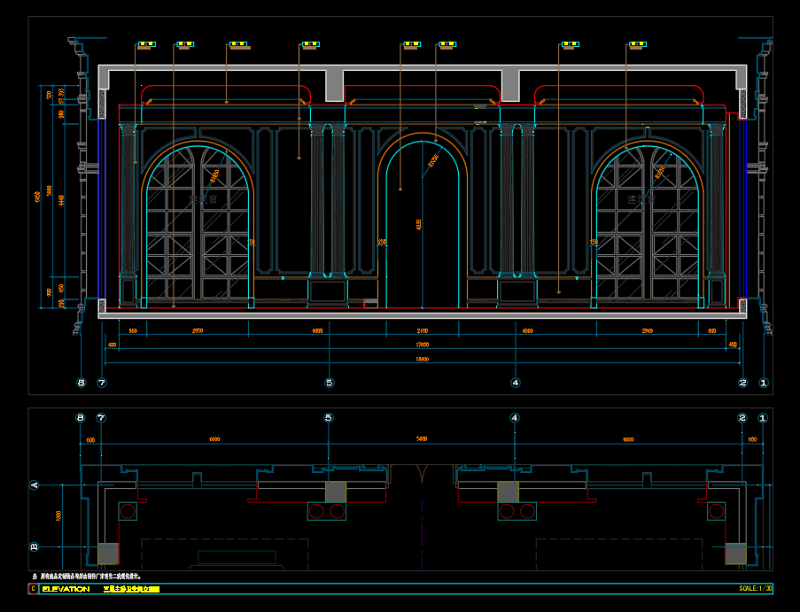Click the leftmost yellow annotation tag at top

145,44
